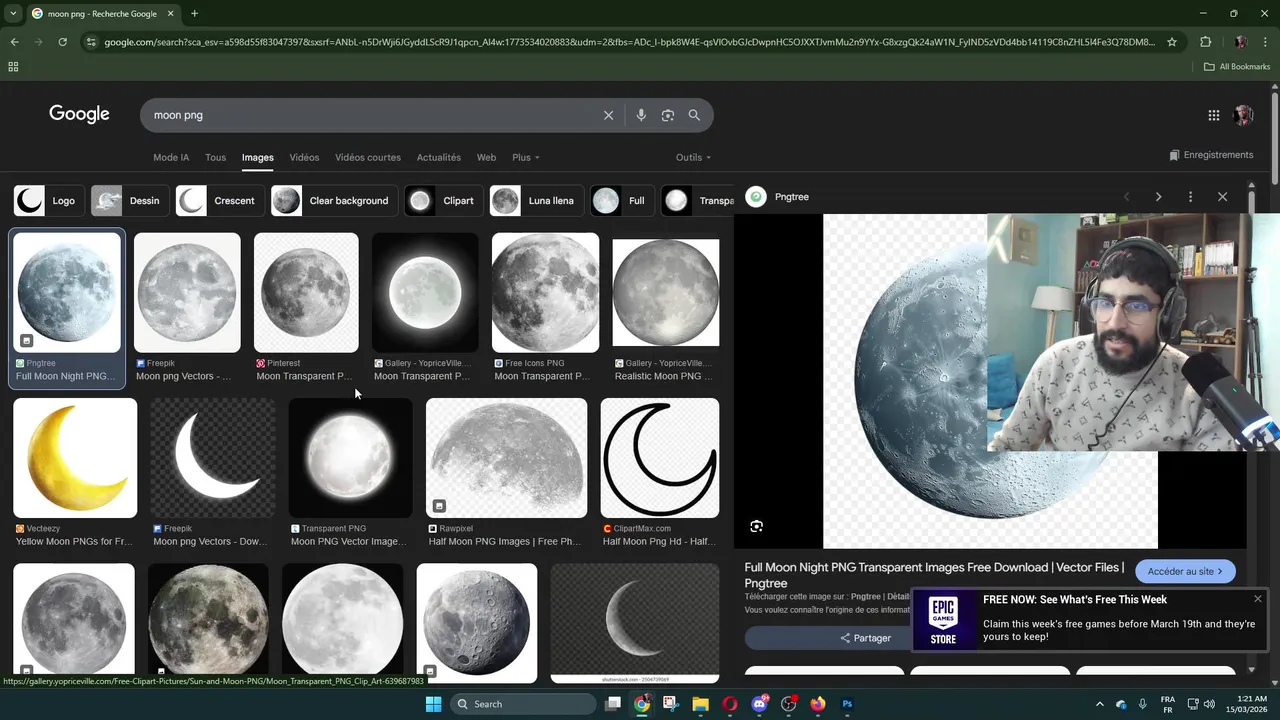This screenshot has height=720, width=1280.
Task: Open the tab search dropdown arrow
Action: tap(12, 14)
